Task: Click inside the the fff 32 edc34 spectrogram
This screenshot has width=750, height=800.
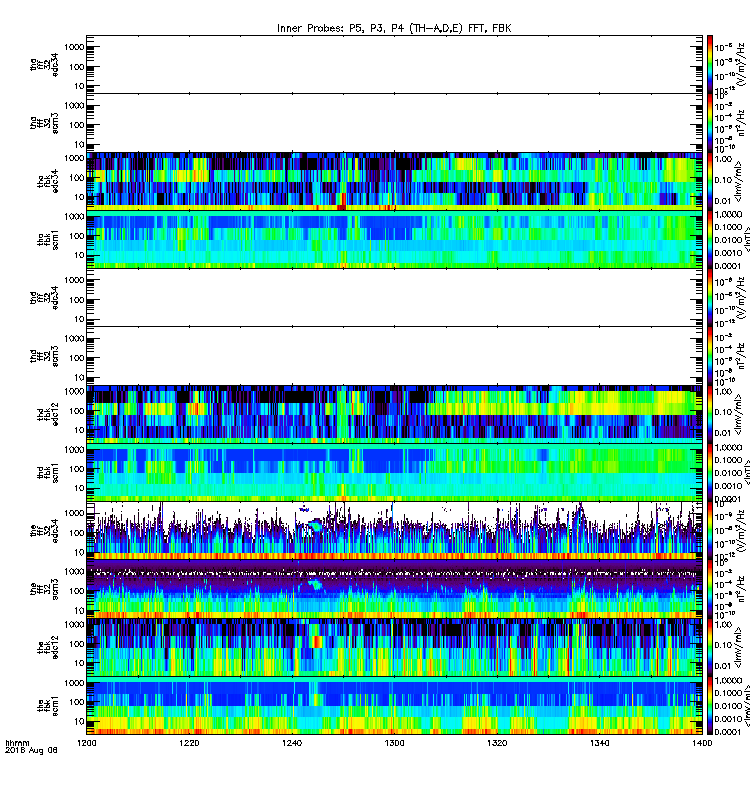Action: (394, 531)
